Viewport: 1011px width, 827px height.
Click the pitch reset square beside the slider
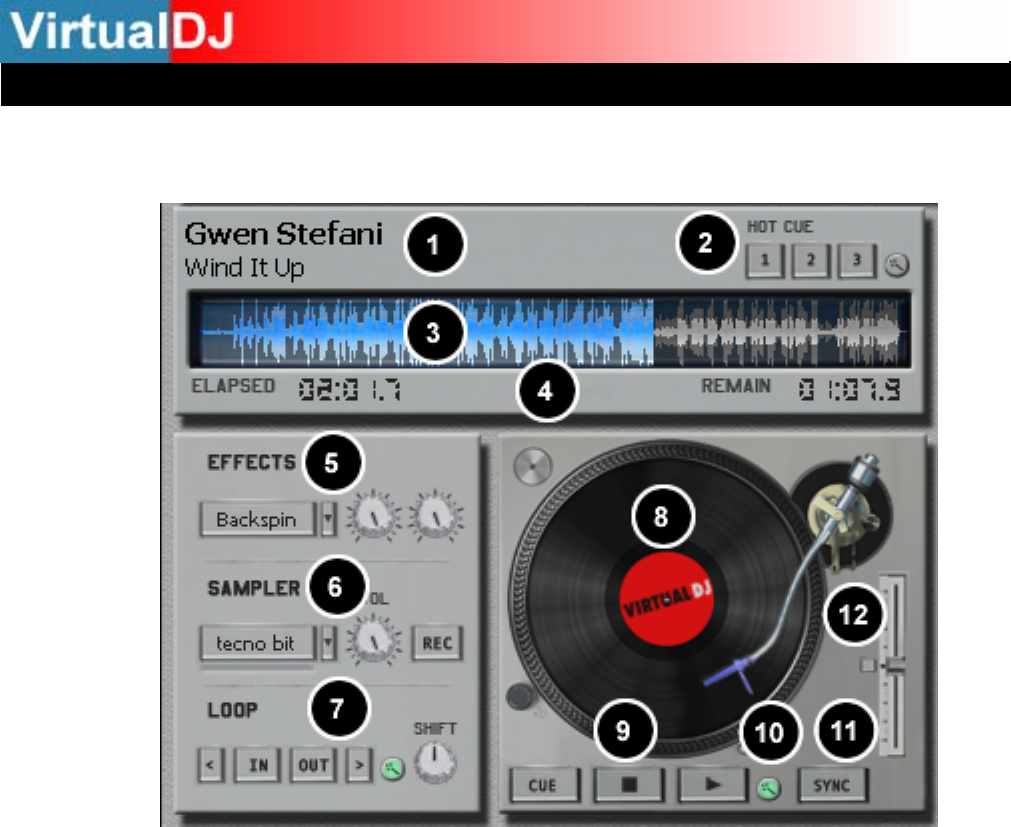[x=868, y=665]
